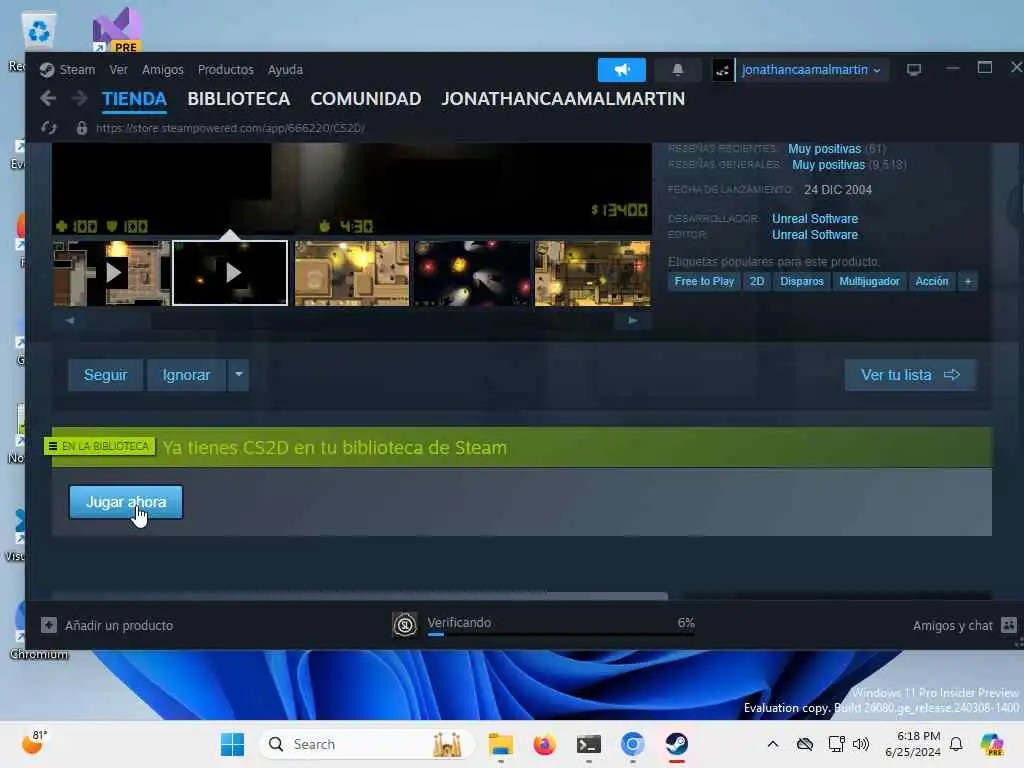Viewport: 1024px width, 768px height.
Task: Switch to the COMUNIDAD tab
Action: 366,99
